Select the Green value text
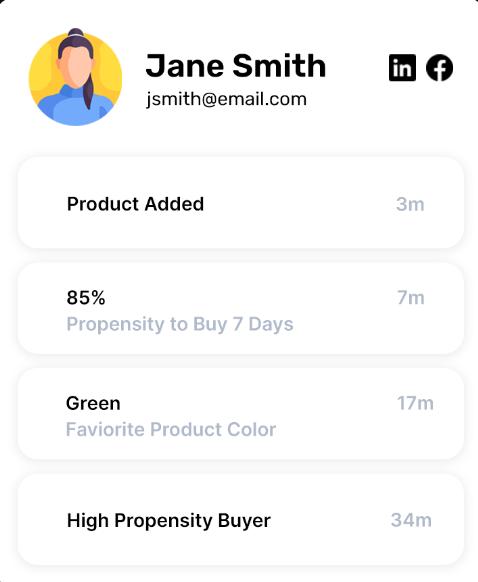 pos(93,403)
